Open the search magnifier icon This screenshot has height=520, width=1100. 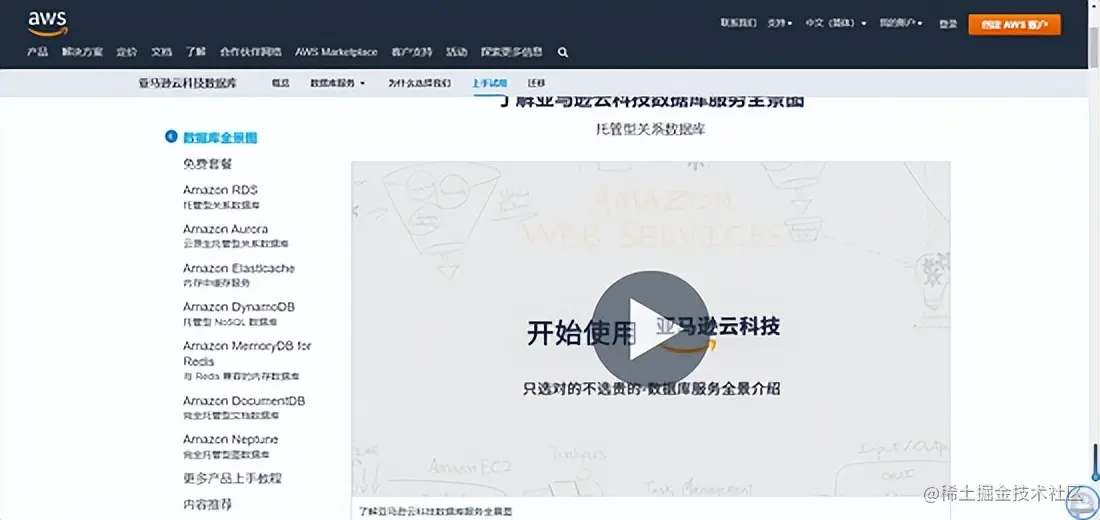(563, 52)
